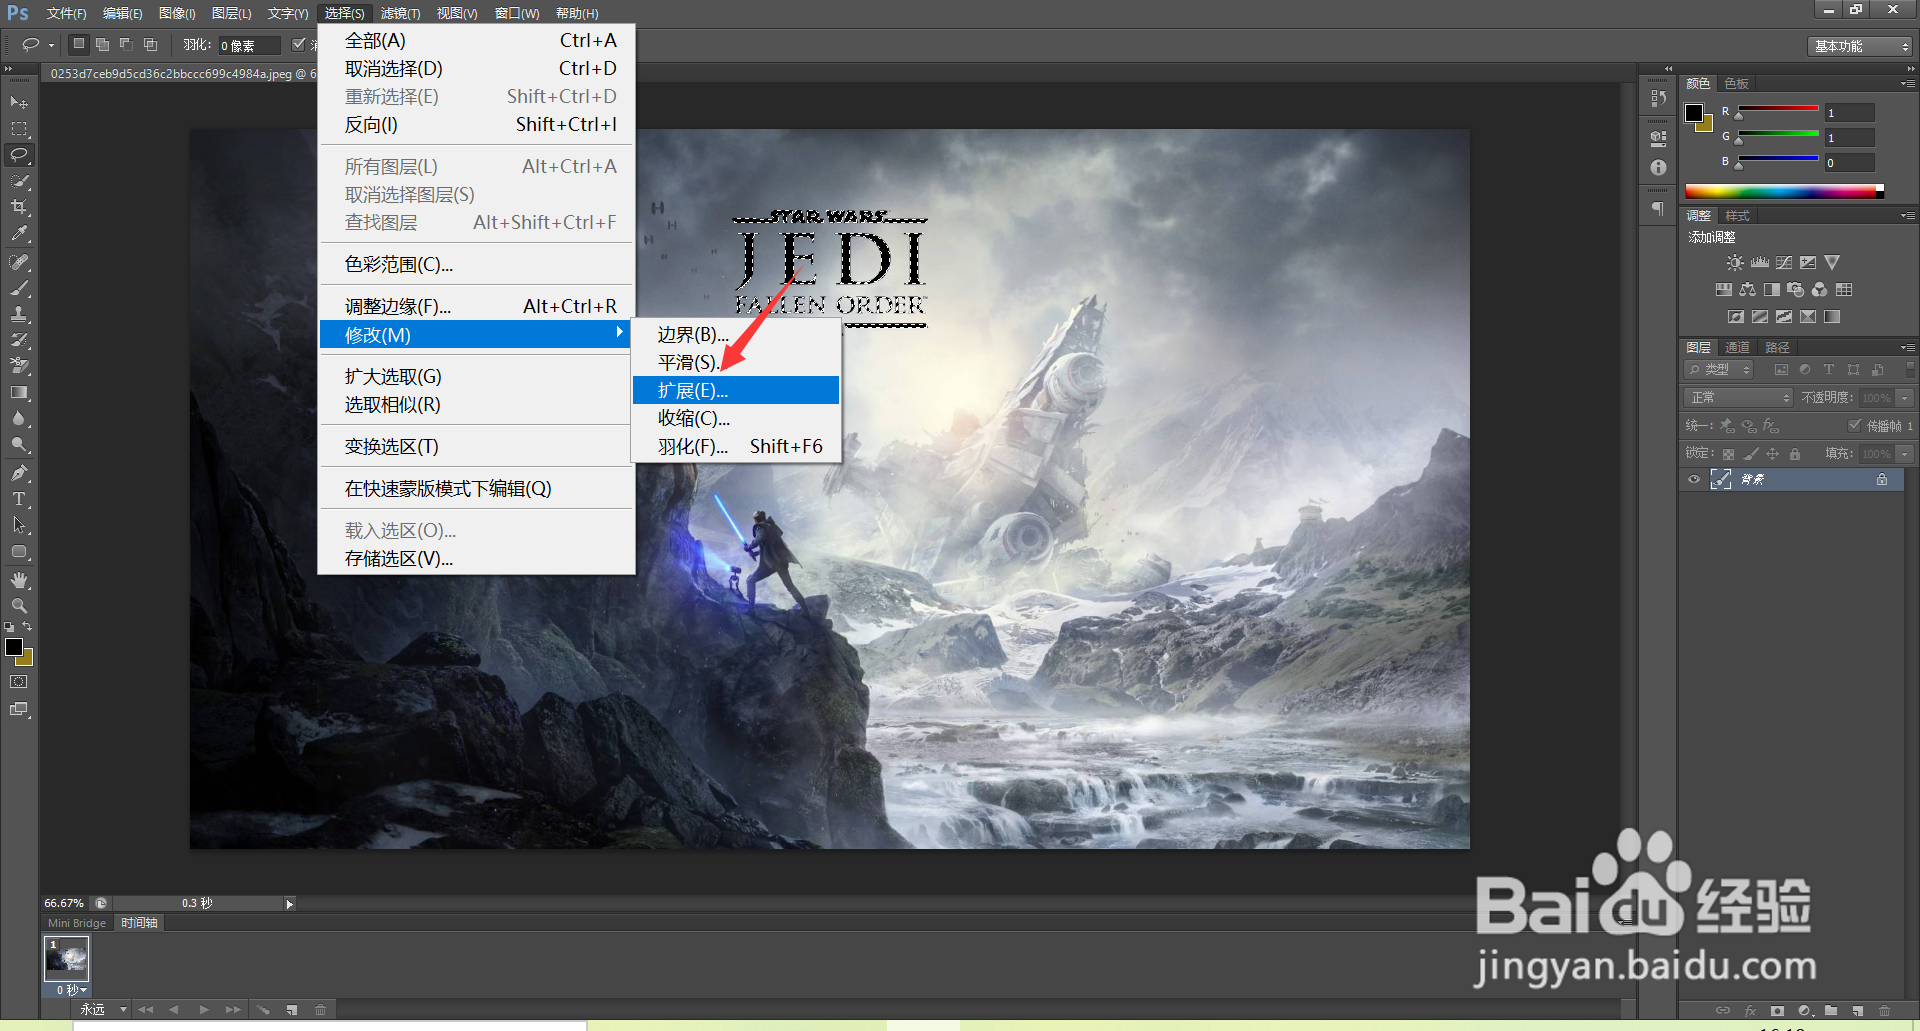This screenshot has width=1920, height=1031.
Task: Toggle the 传播帧 1 checkbox
Action: [x=1855, y=425]
